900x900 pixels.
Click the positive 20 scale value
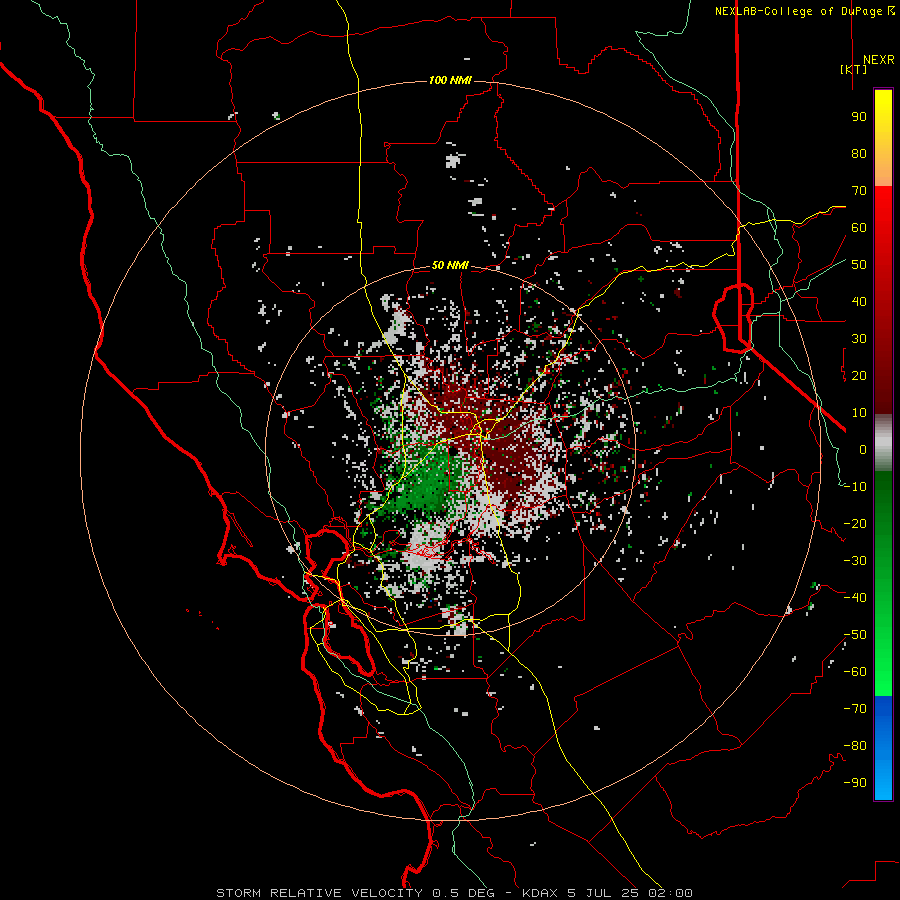click(x=859, y=375)
